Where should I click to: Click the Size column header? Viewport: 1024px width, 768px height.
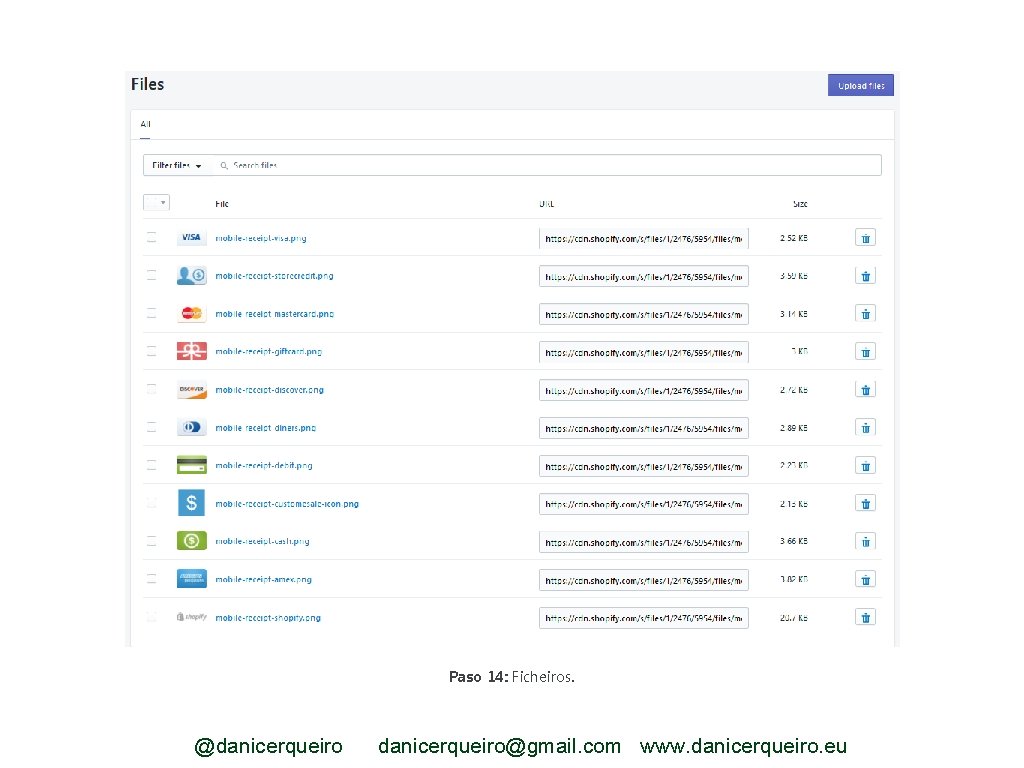[x=800, y=204]
